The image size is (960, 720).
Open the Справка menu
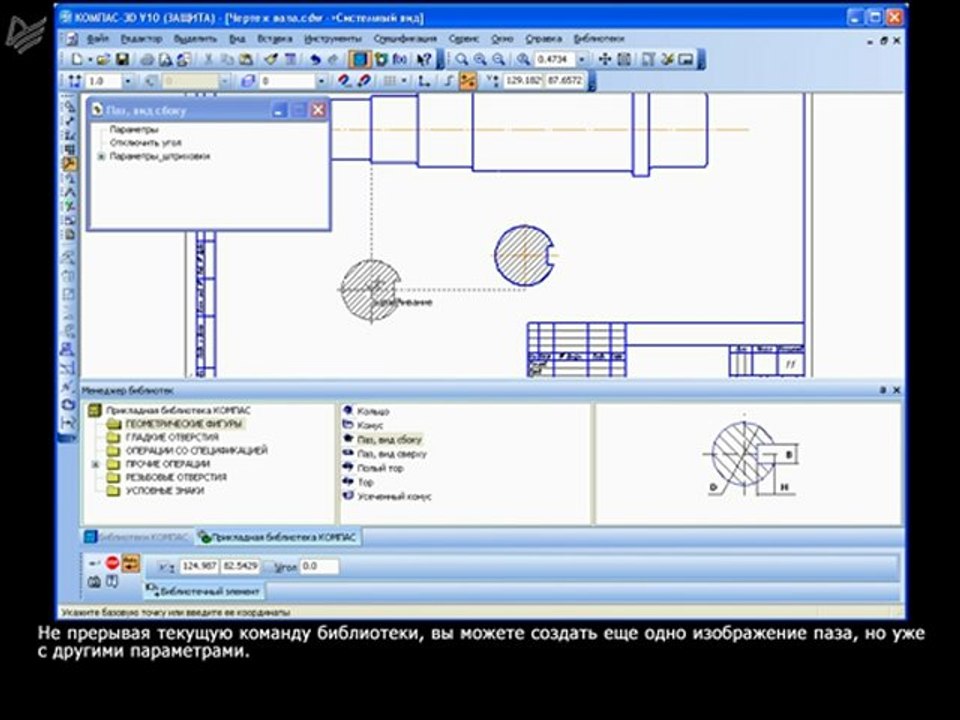pyautogui.click(x=543, y=39)
